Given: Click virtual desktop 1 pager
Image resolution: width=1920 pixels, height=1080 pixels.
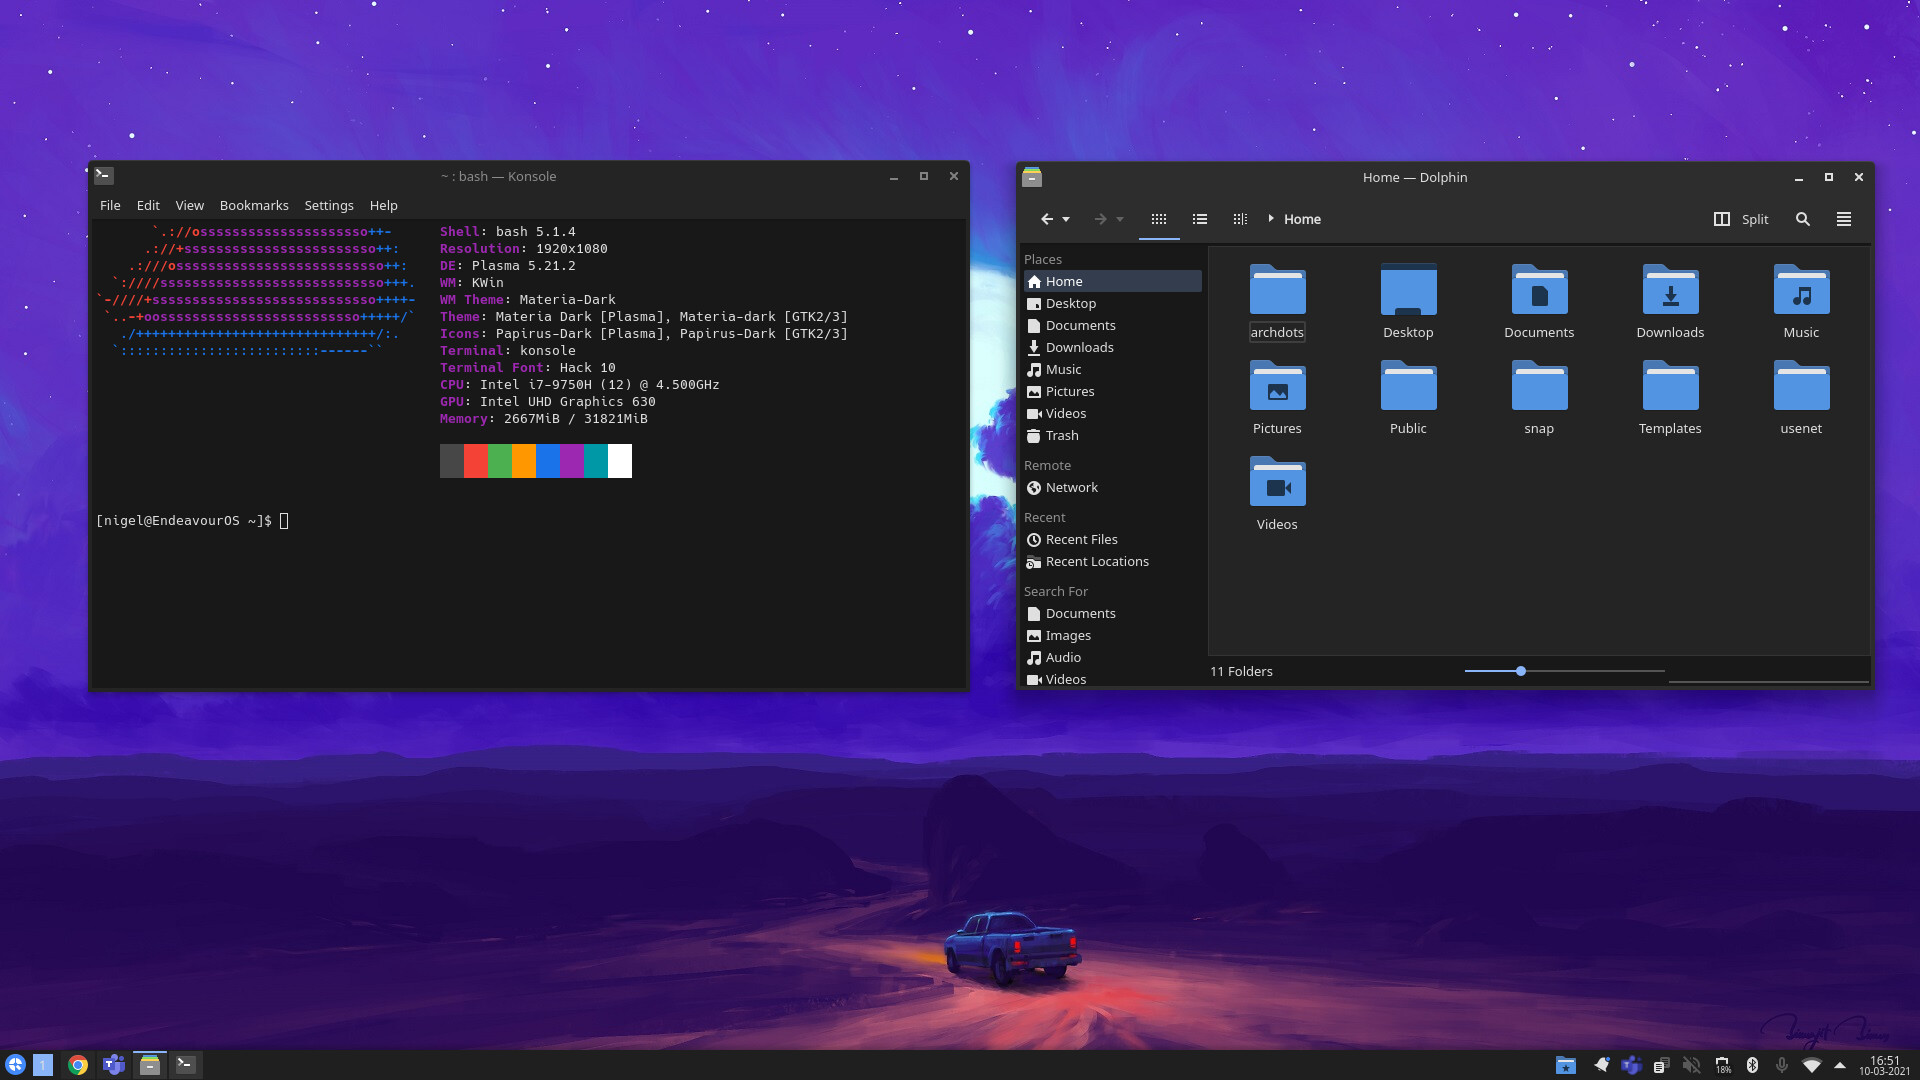Looking at the screenshot, I should [x=43, y=1065].
